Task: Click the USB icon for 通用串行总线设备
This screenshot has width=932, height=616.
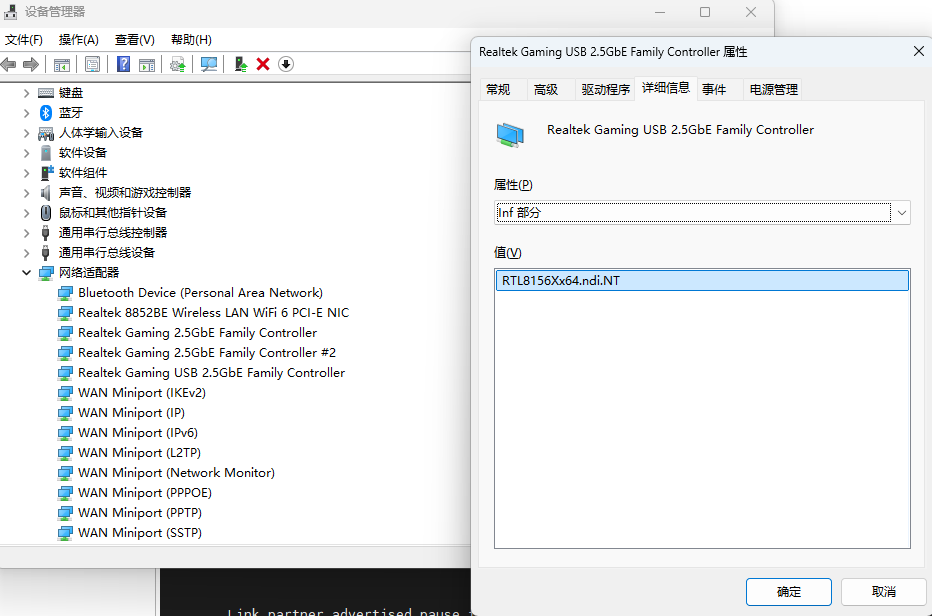Action: 46,253
